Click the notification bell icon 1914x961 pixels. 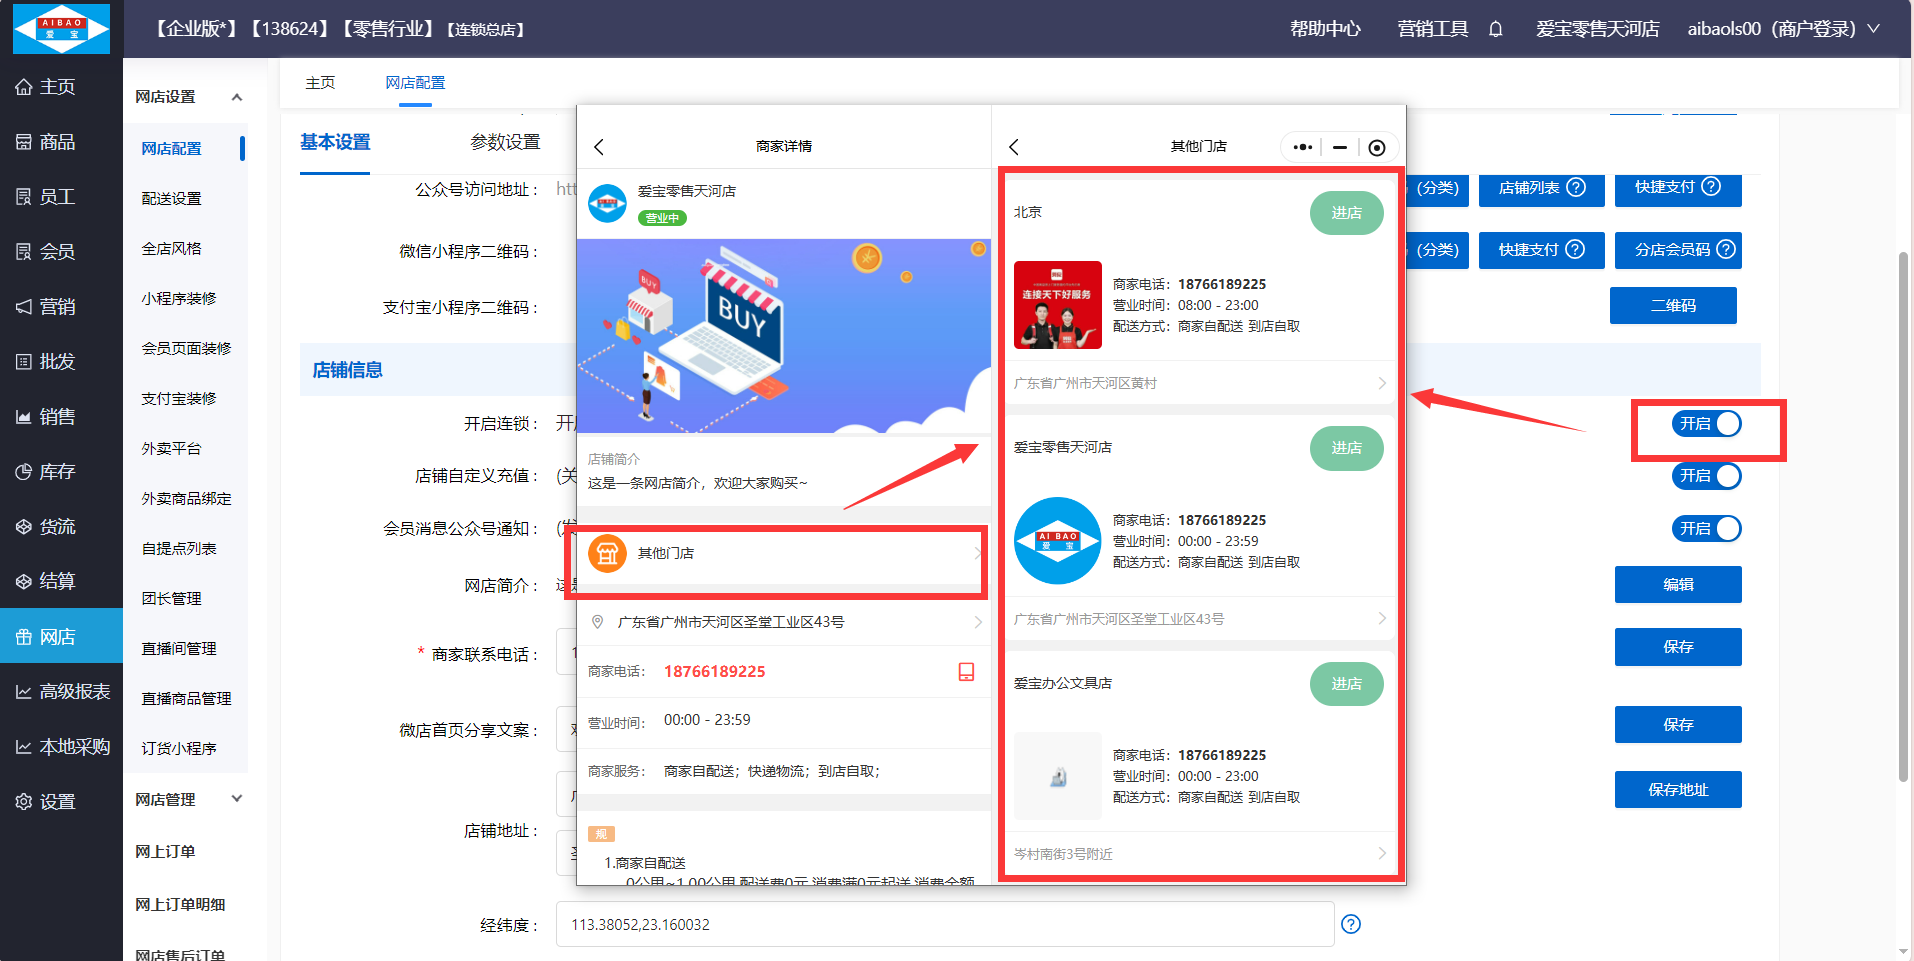tap(1495, 29)
